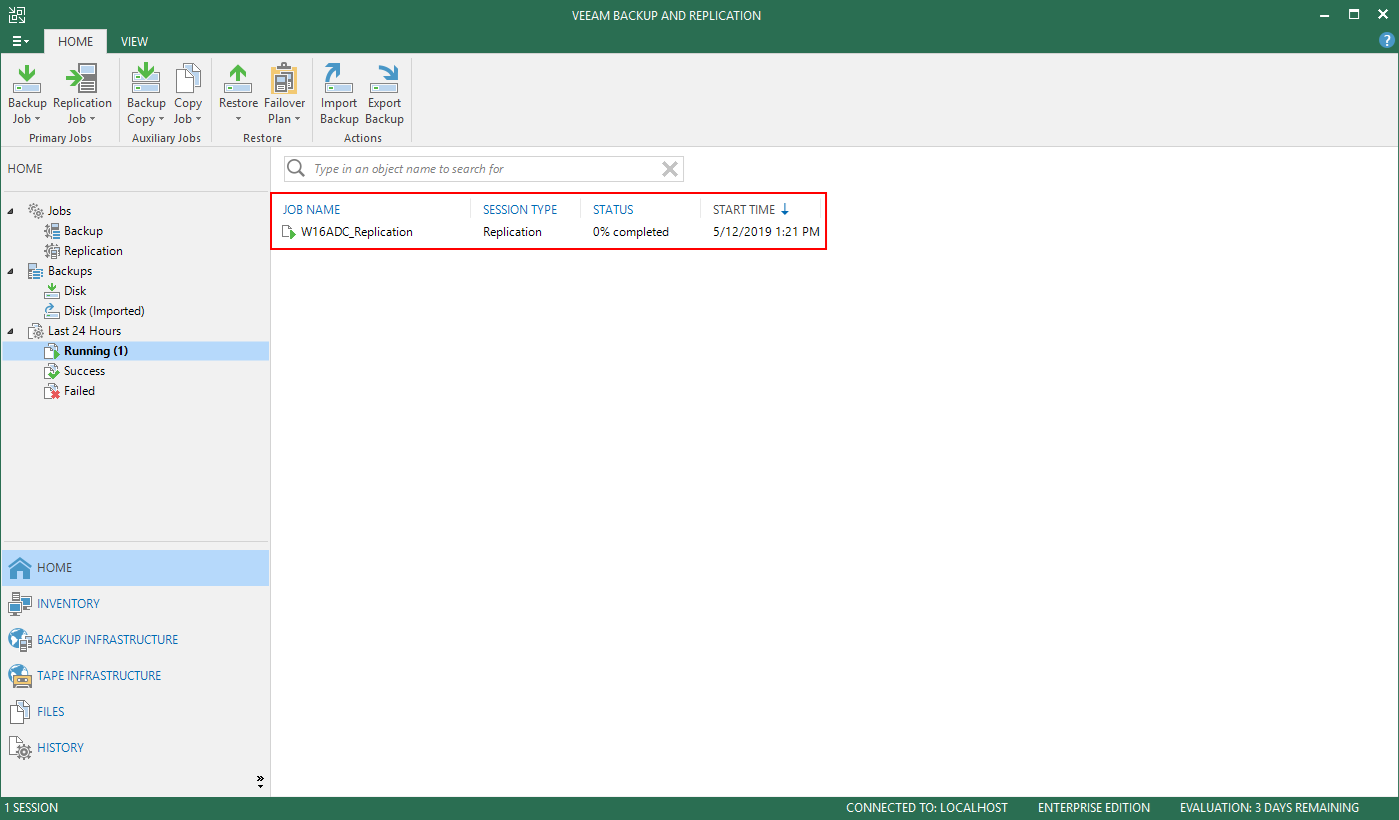This screenshot has width=1399, height=820.
Task: Click the '5/12/2019 1:21 PM' start time
Action: (766, 232)
